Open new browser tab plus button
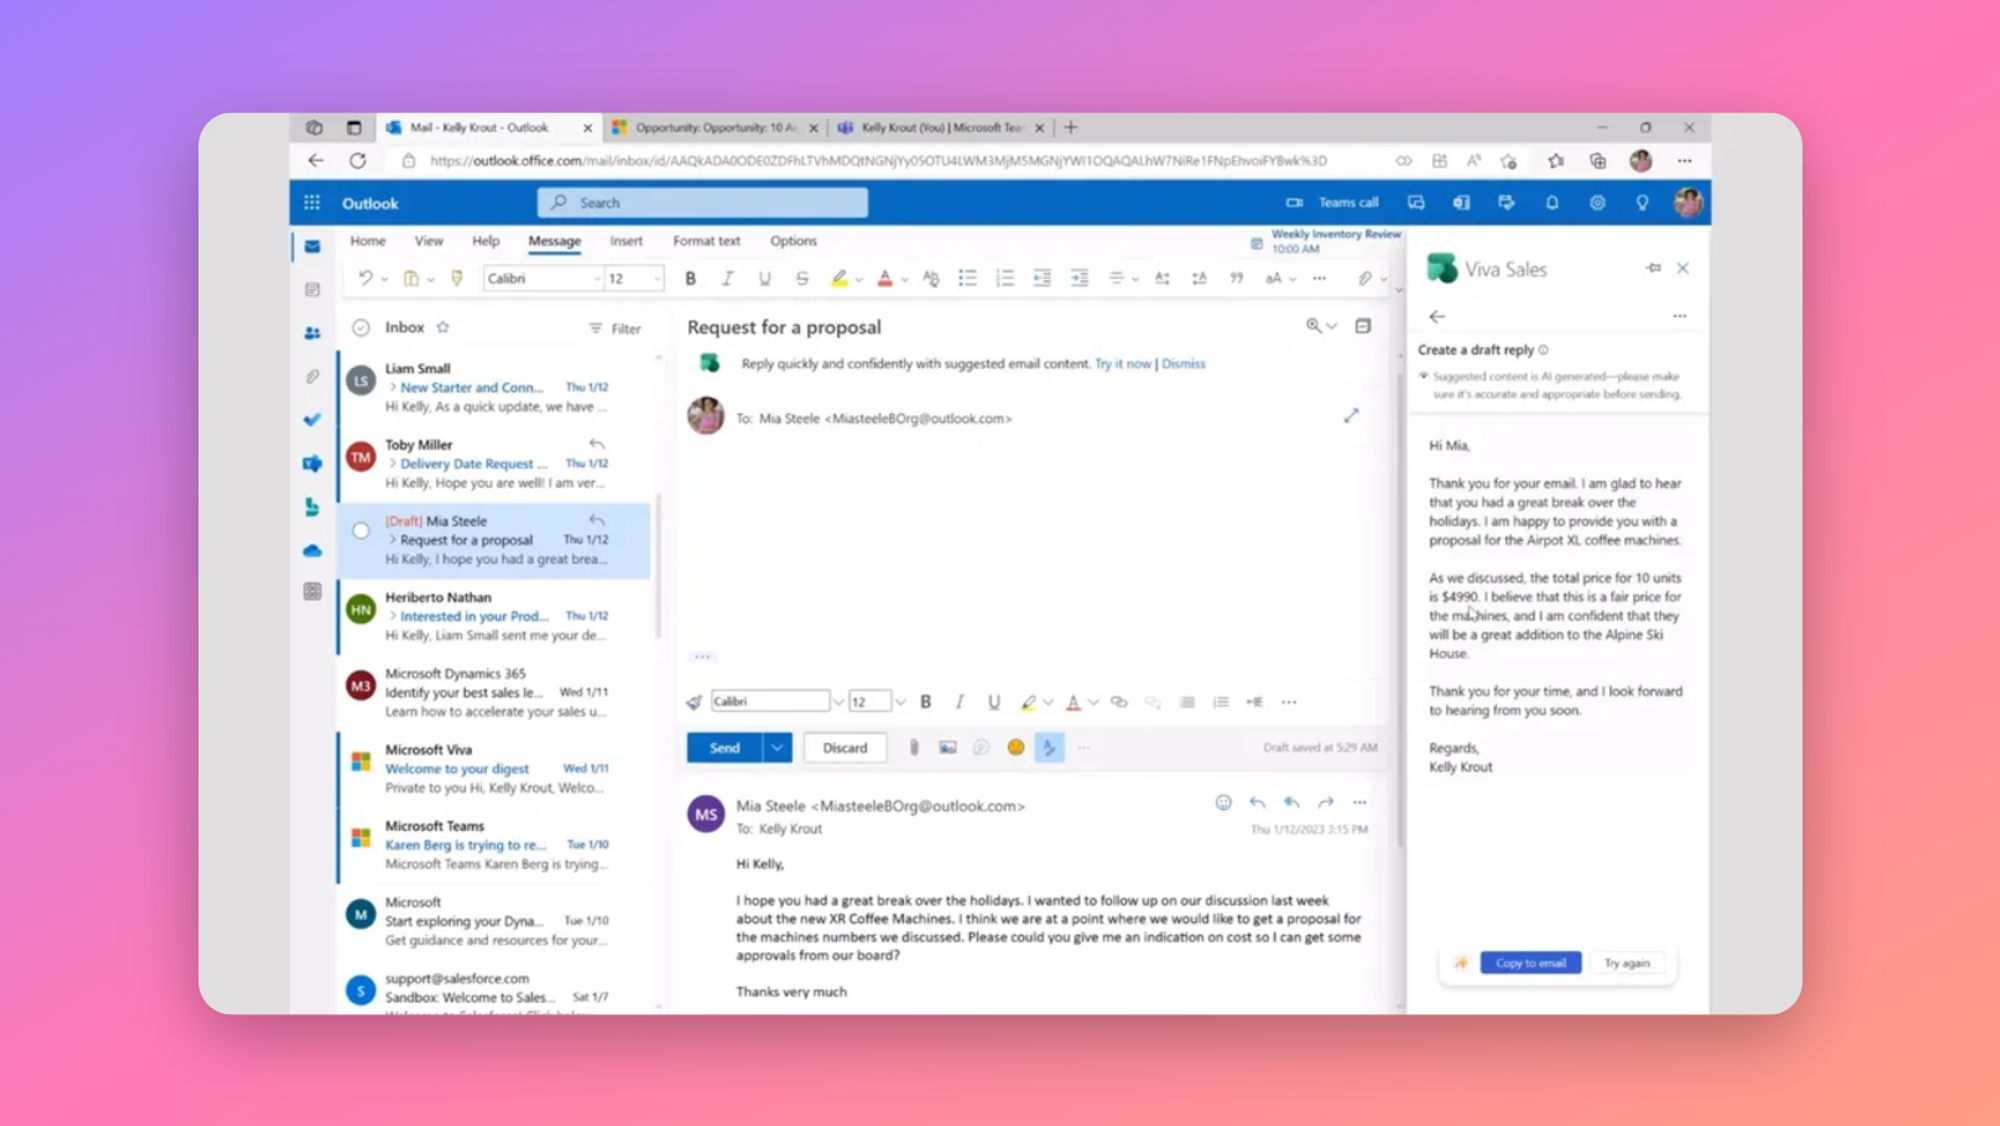The image size is (2000, 1126). pyautogui.click(x=1071, y=128)
